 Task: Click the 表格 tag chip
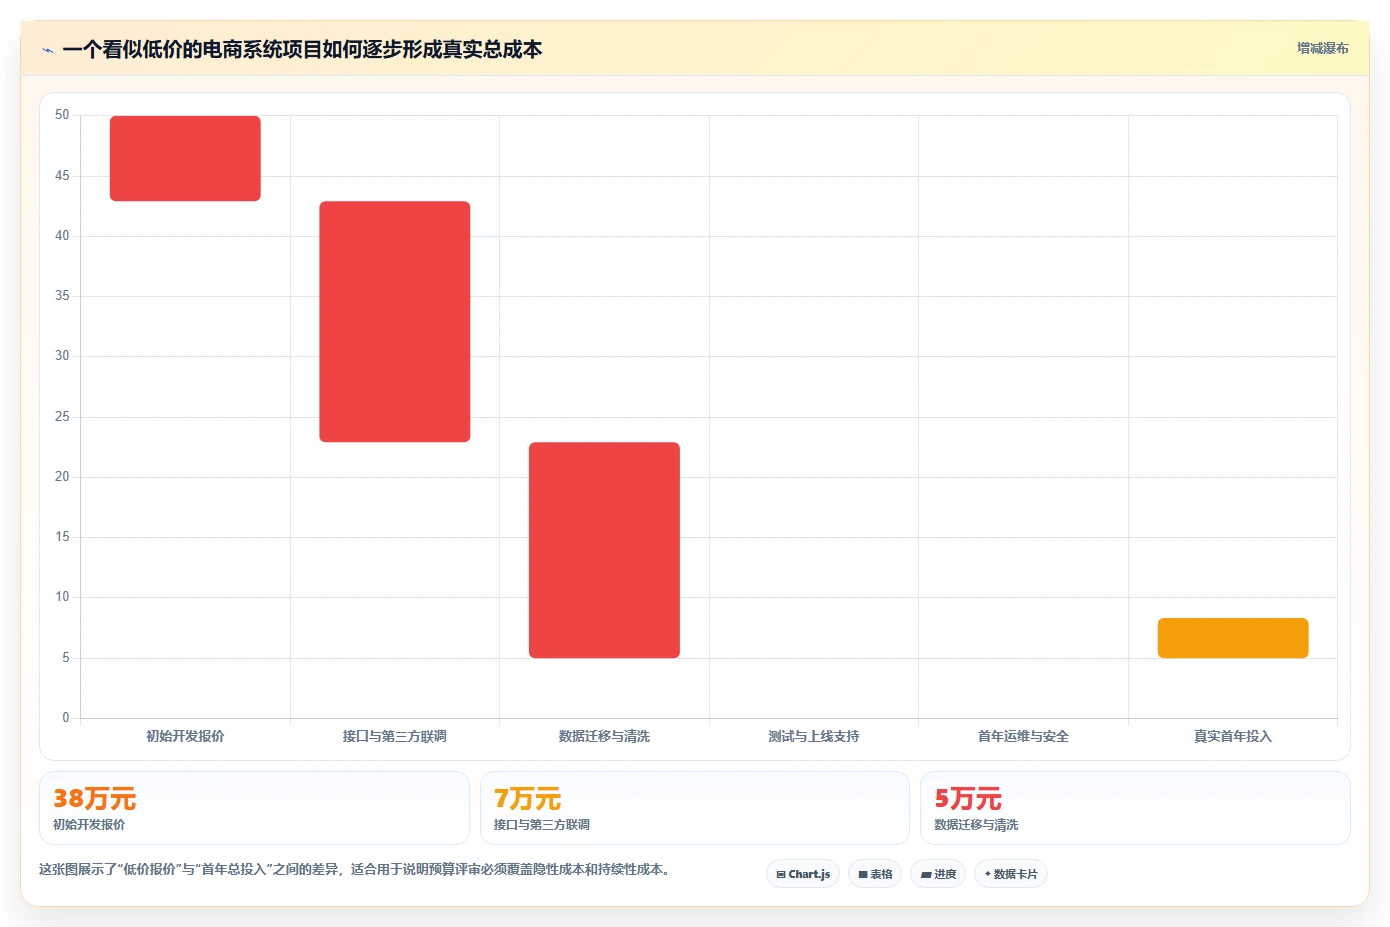875,874
